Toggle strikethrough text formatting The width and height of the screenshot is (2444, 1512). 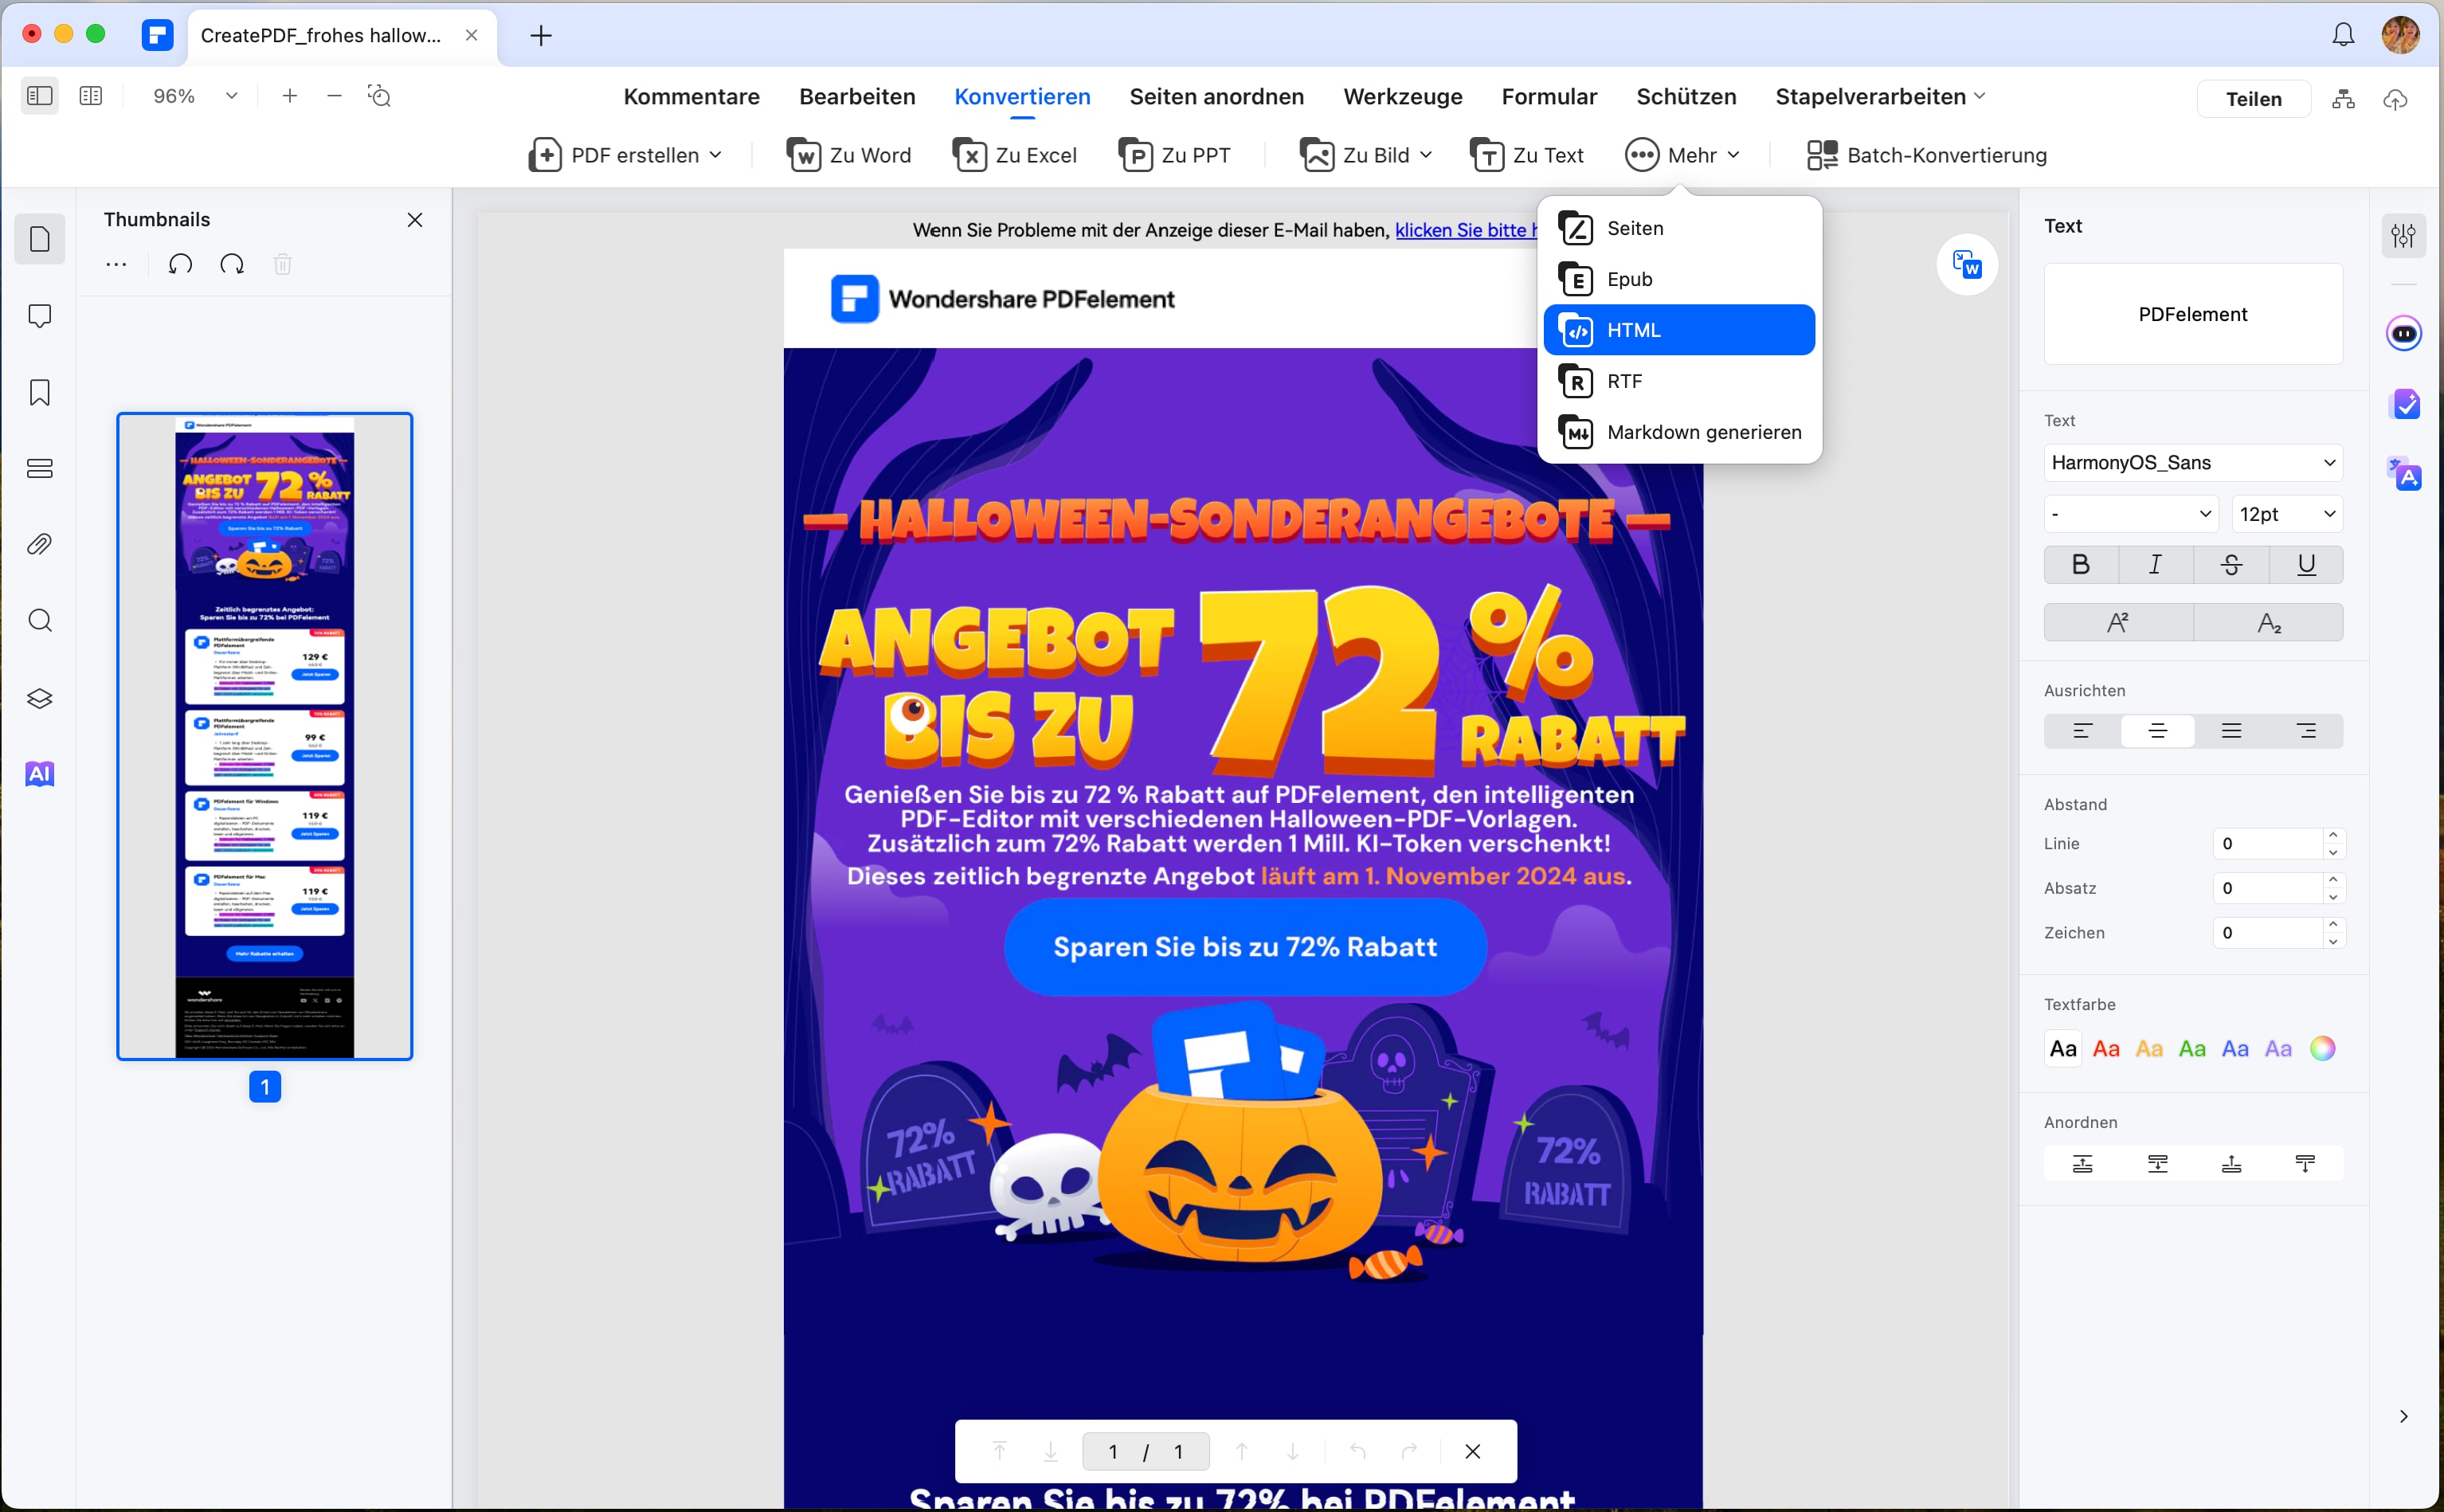click(2231, 565)
